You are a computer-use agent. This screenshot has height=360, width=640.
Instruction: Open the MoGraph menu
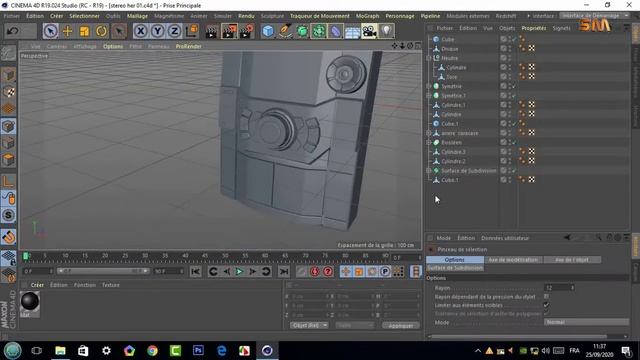point(367,16)
